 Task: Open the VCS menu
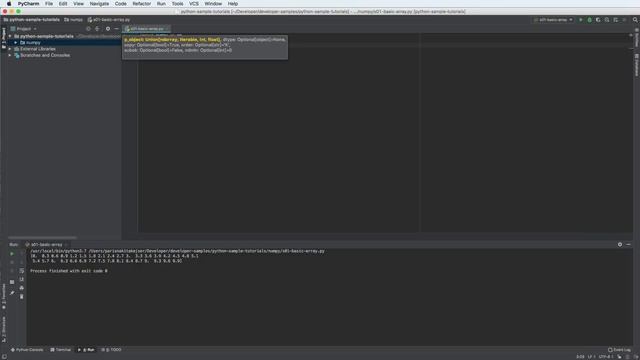pos(194,4)
